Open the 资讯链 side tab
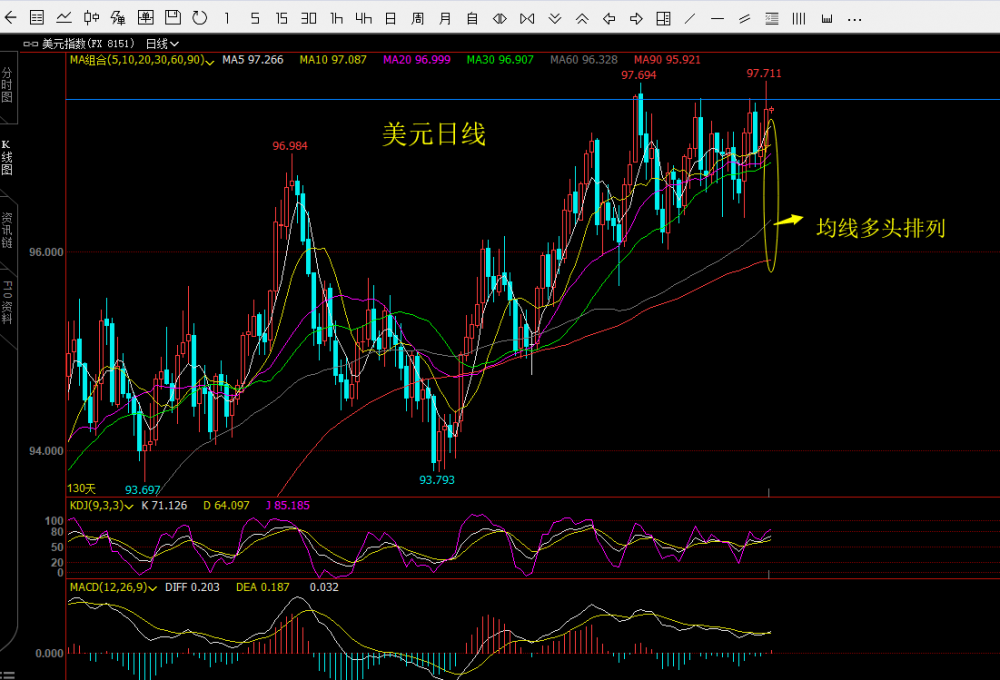Viewport: 1000px width, 680px height. [x=7, y=230]
